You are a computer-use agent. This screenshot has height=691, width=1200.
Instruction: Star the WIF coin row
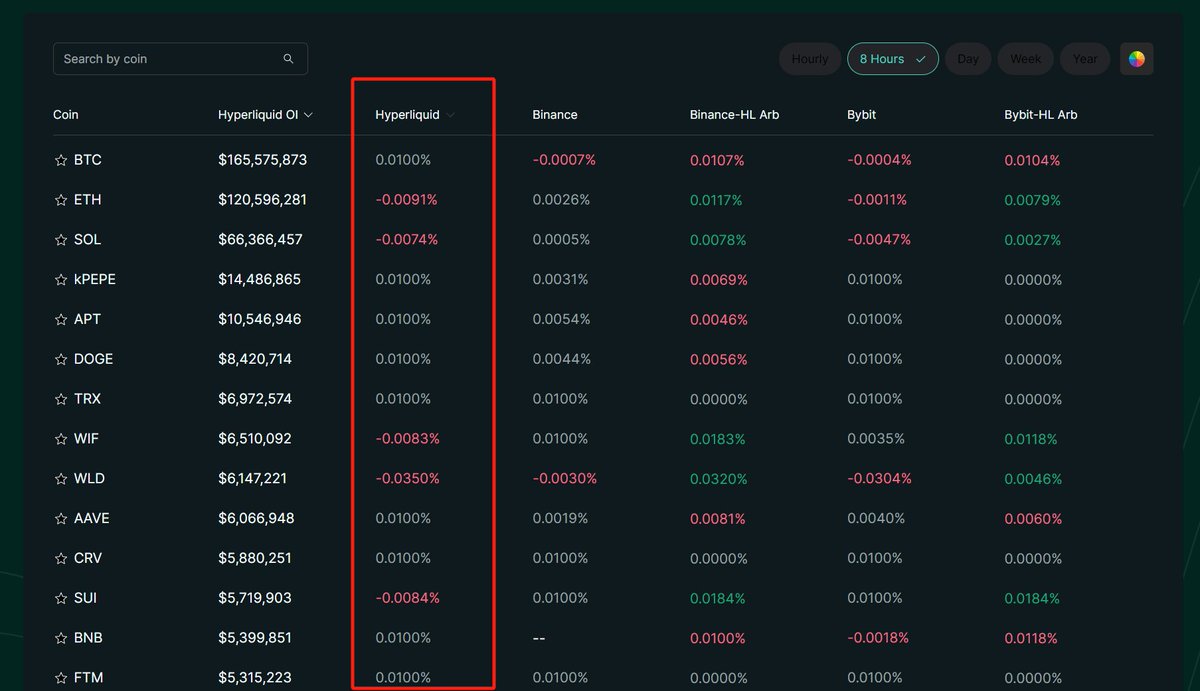60,439
